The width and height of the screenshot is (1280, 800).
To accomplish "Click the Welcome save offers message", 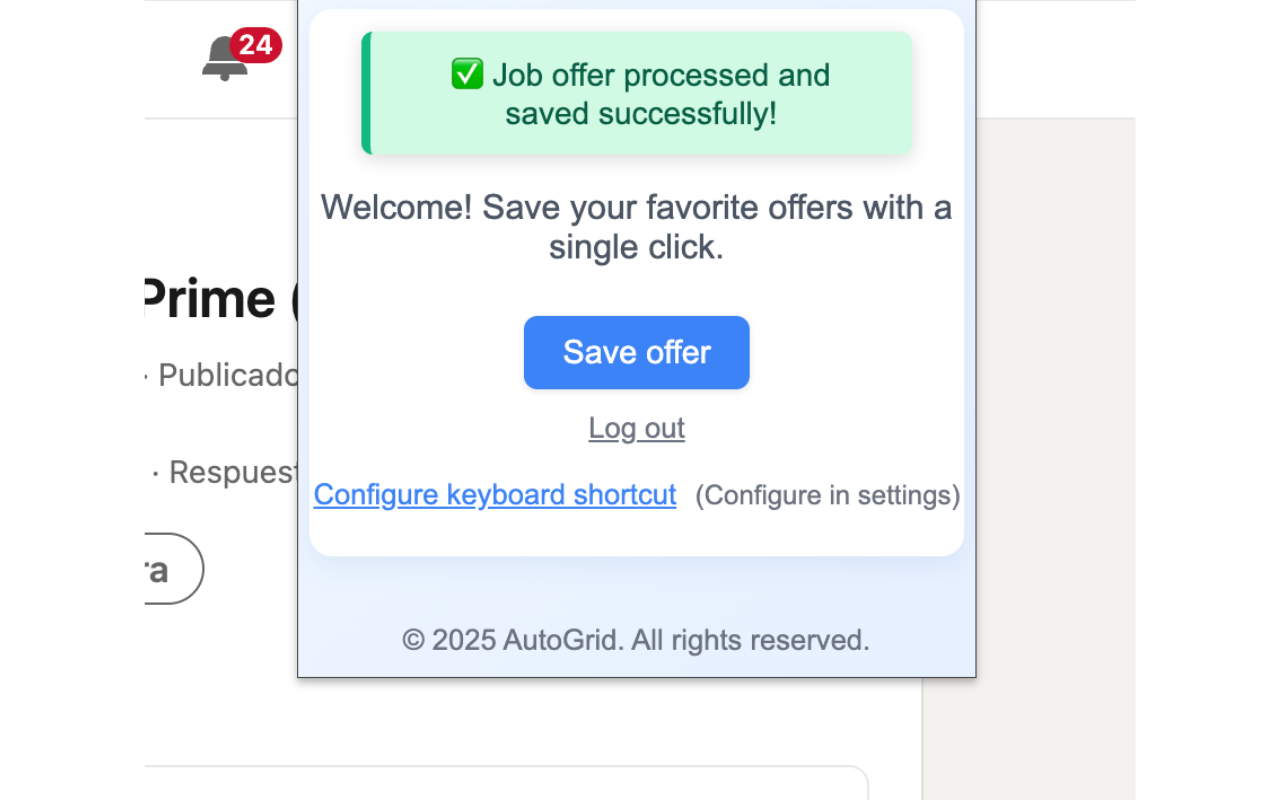I will 636,227.
